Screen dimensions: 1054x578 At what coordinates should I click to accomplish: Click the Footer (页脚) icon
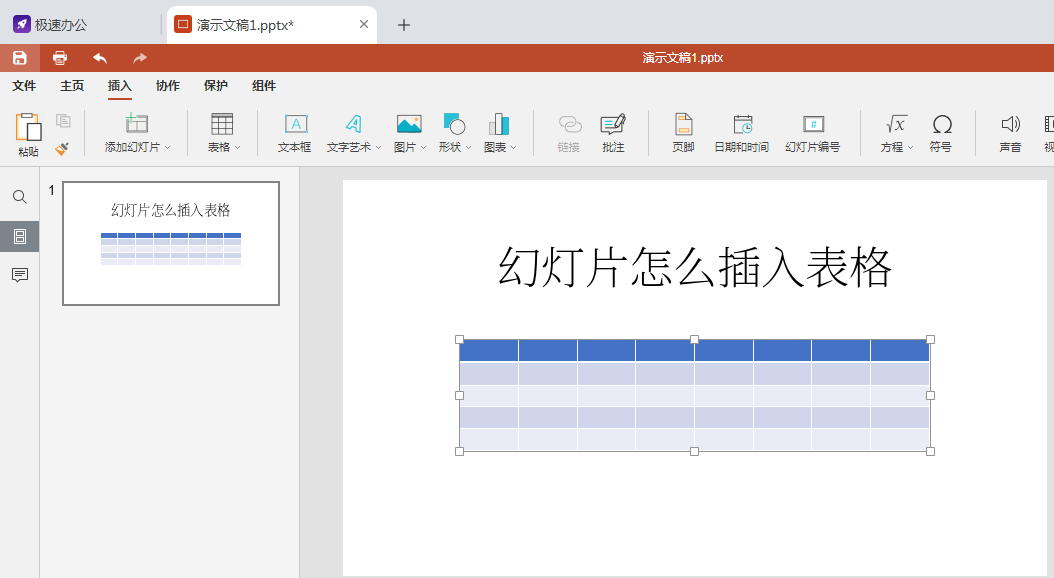[684, 124]
